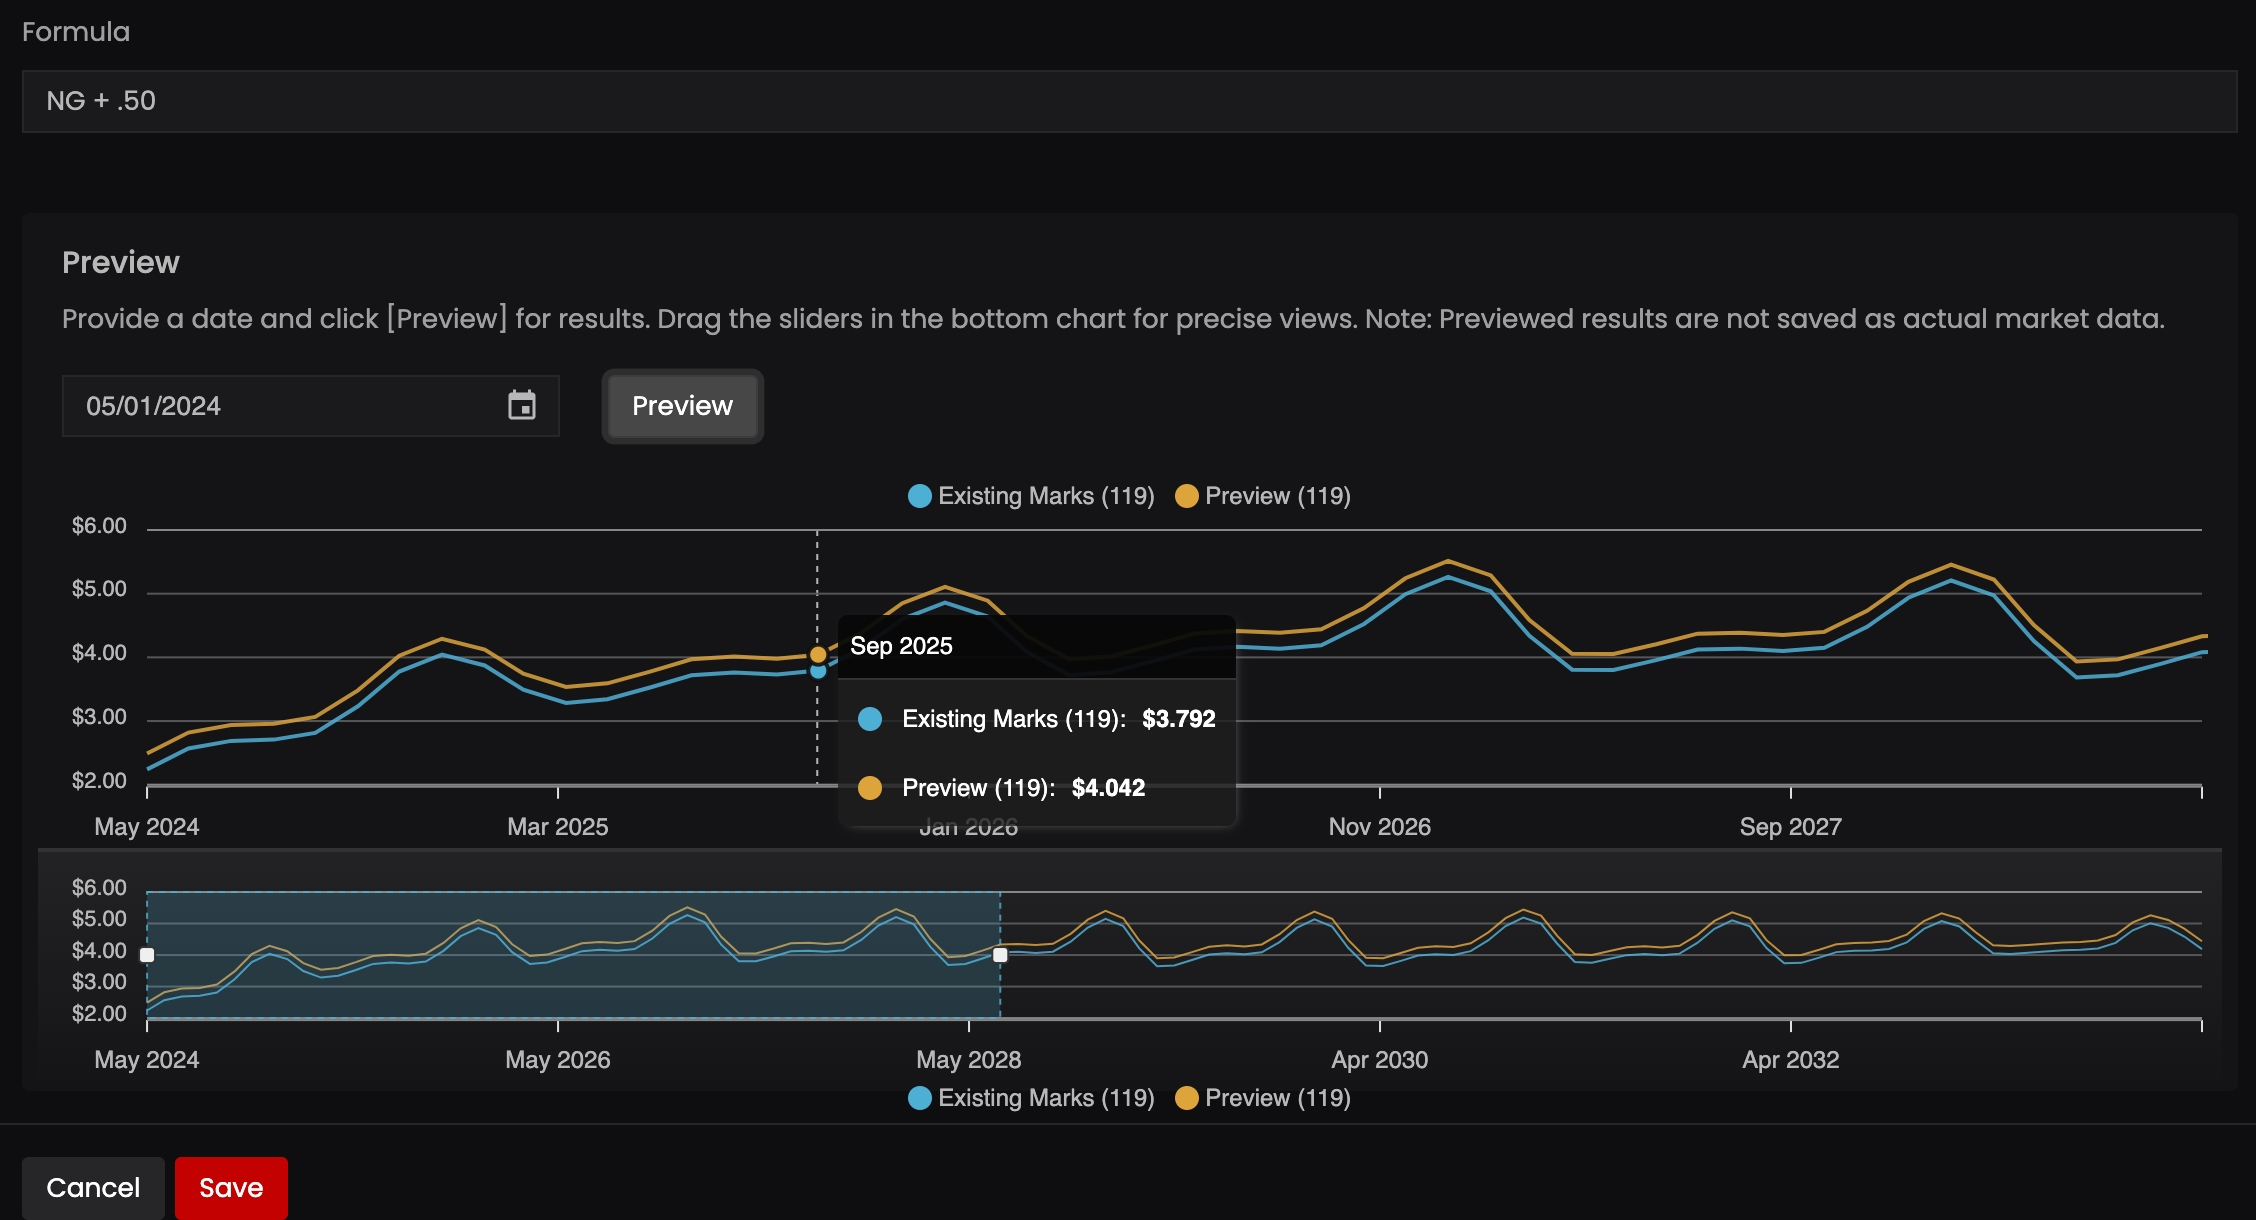Click the Nov 2026 axis label
This screenshot has width=2256, height=1220.
[x=1379, y=827]
